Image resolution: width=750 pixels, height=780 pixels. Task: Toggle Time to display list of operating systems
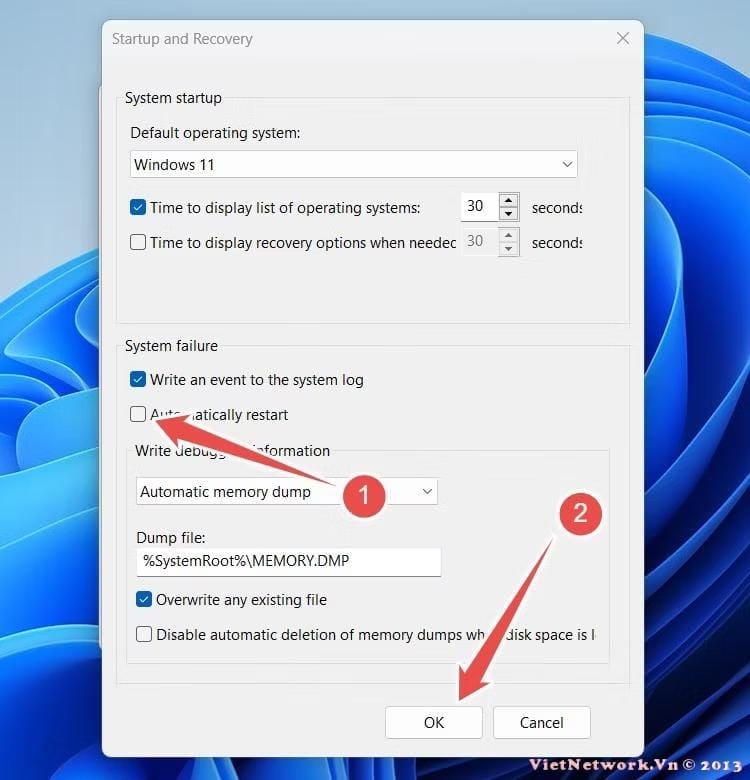click(138, 208)
